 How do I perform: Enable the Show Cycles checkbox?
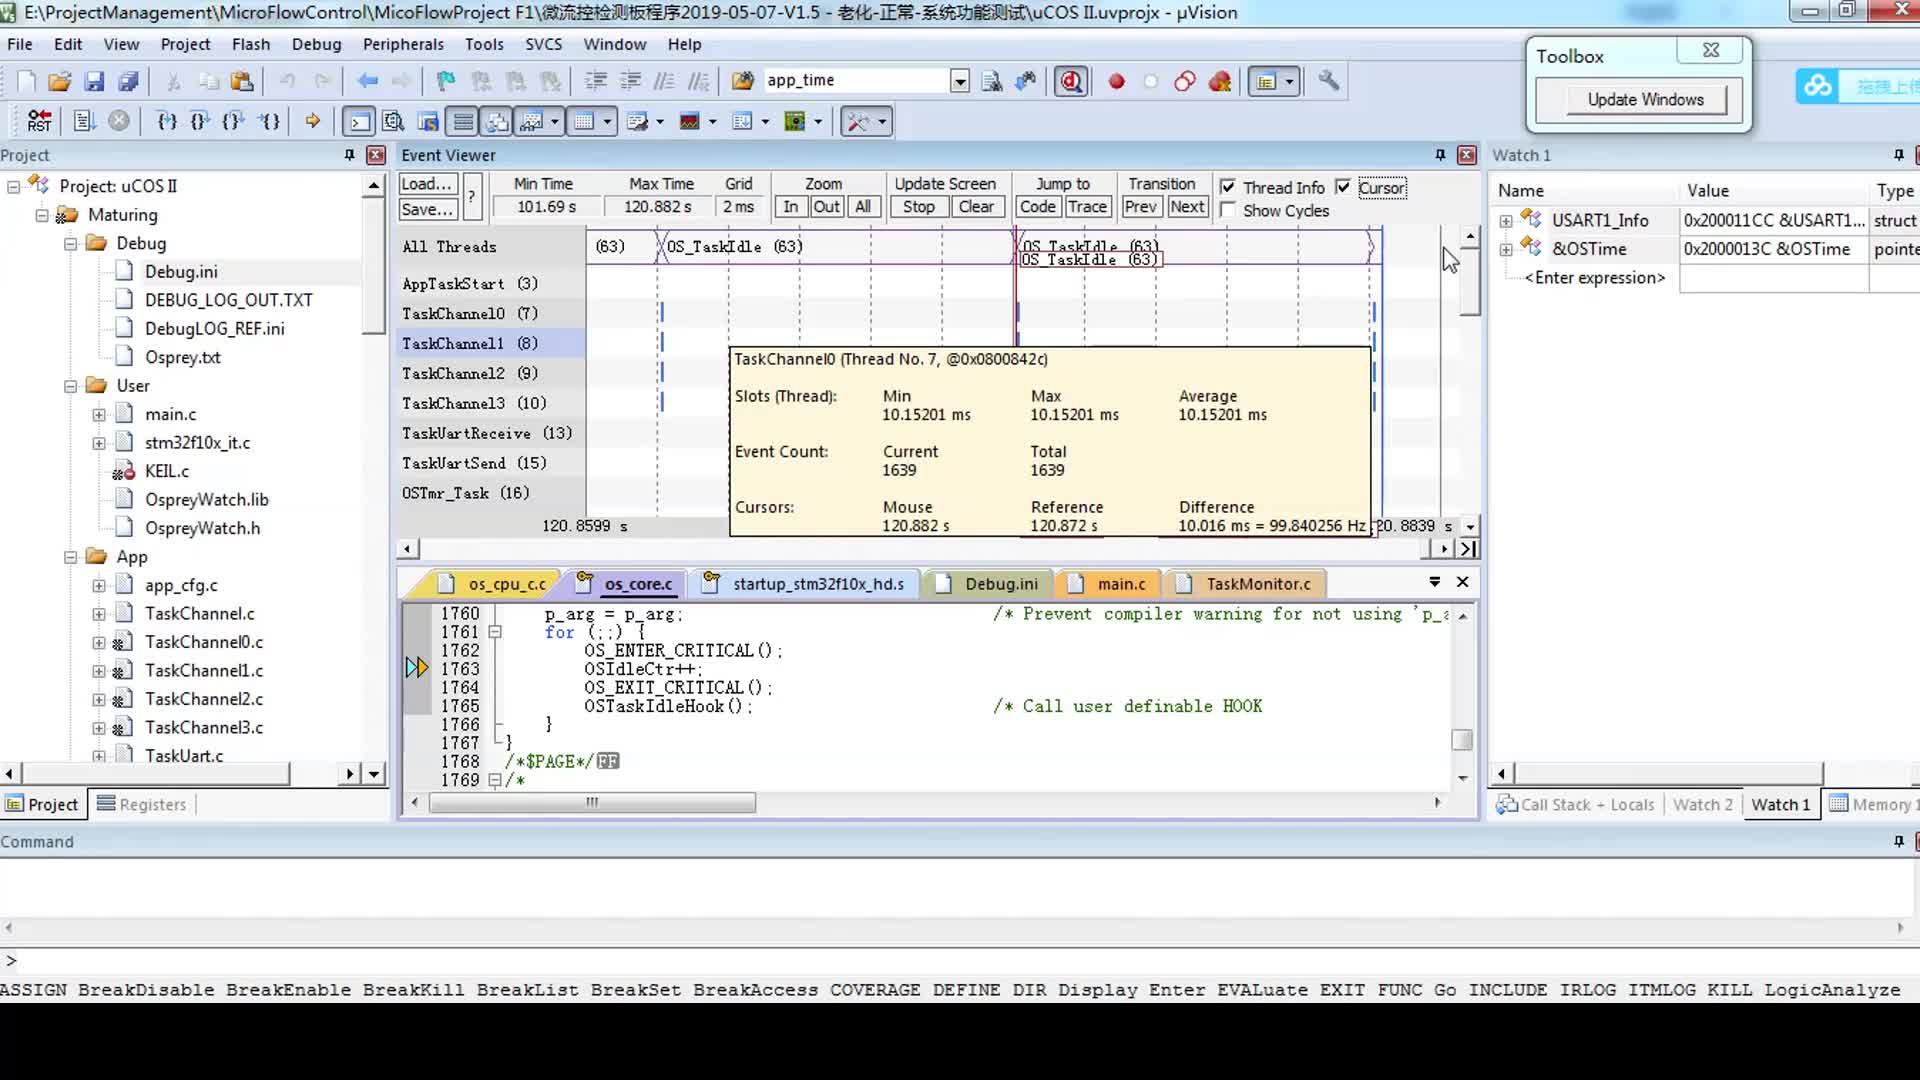(1228, 210)
